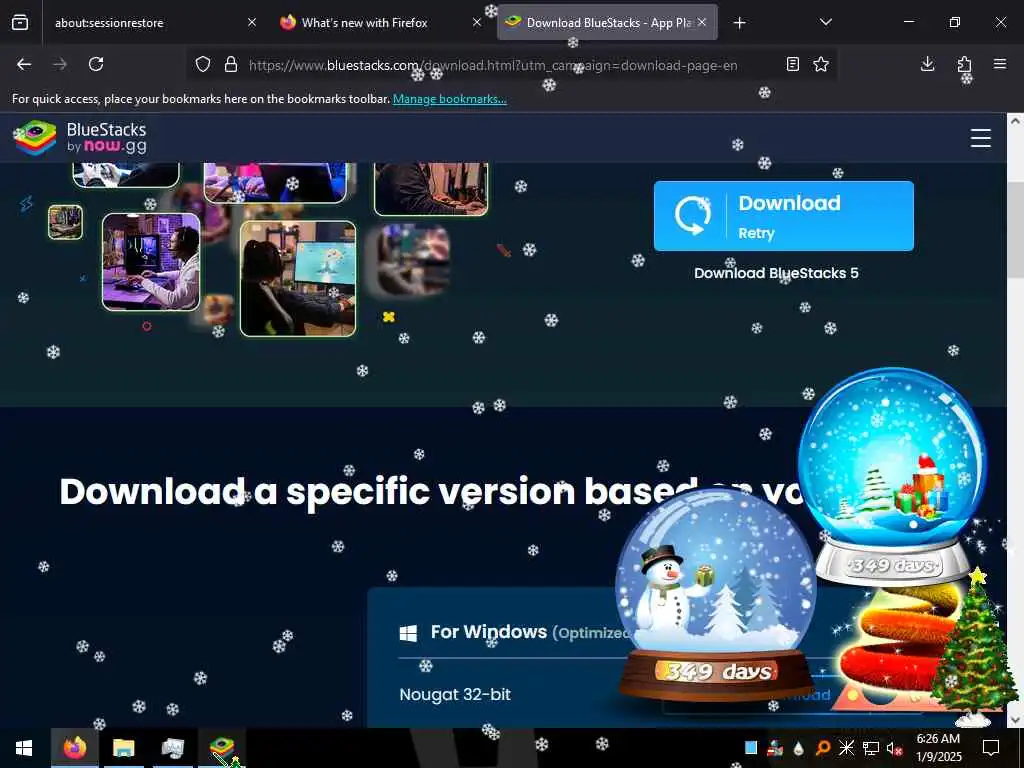Open the clock showing 6:26 AM
This screenshot has height=768, width=1024.
[938, 748]
